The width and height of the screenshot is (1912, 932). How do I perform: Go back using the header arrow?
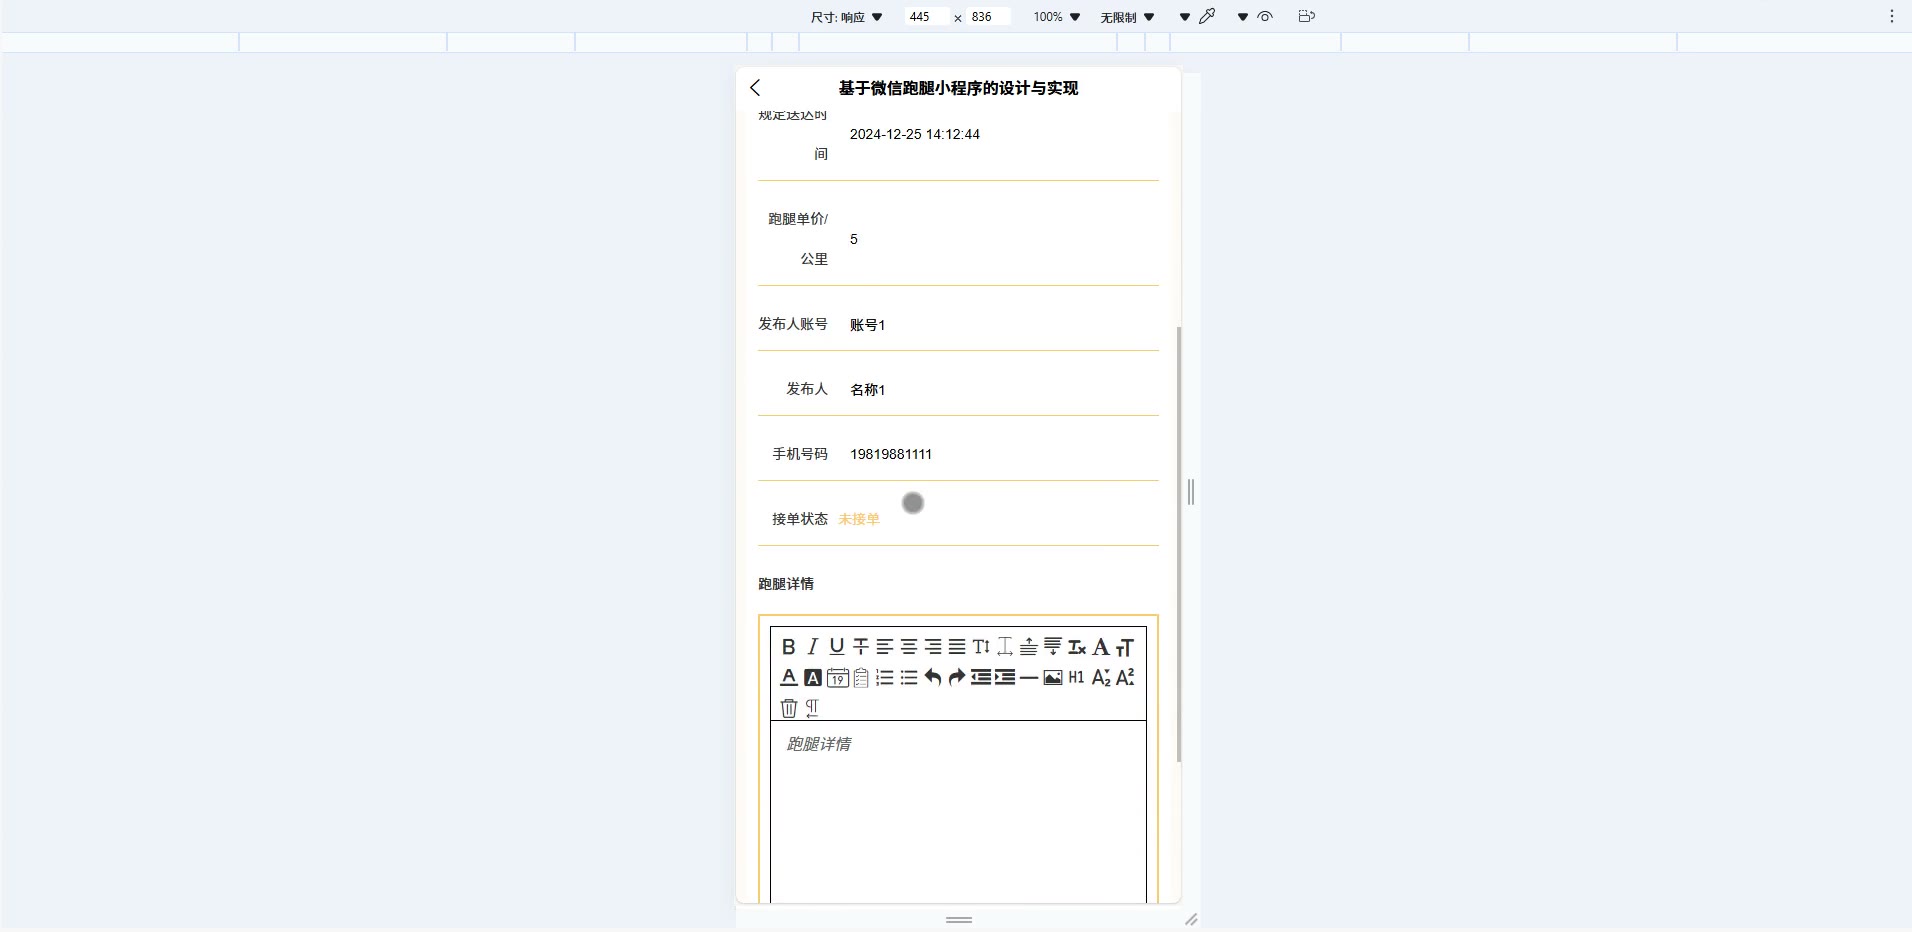pyautogui.click(x=755, y=88)
